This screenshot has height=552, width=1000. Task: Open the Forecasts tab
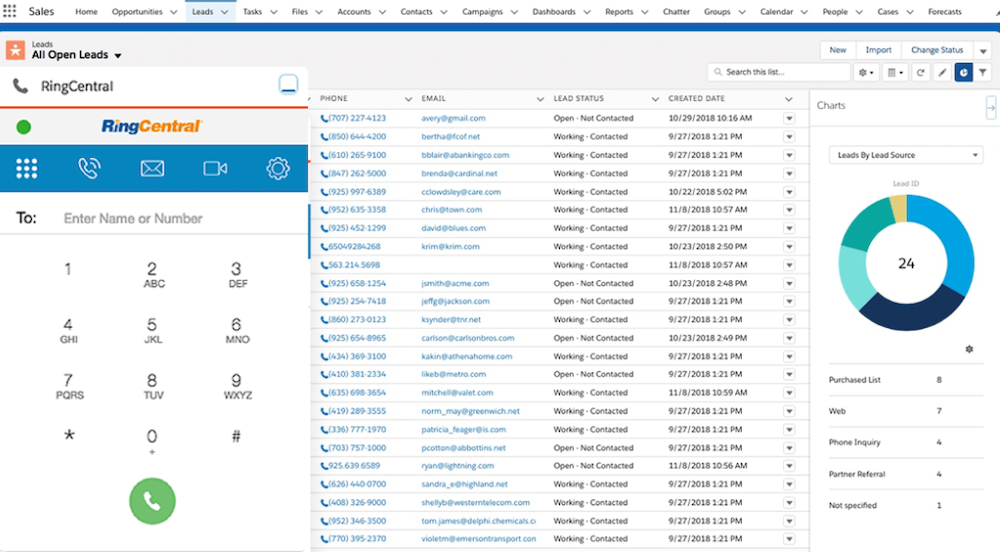pyautogui.click(x=945, y=11)
